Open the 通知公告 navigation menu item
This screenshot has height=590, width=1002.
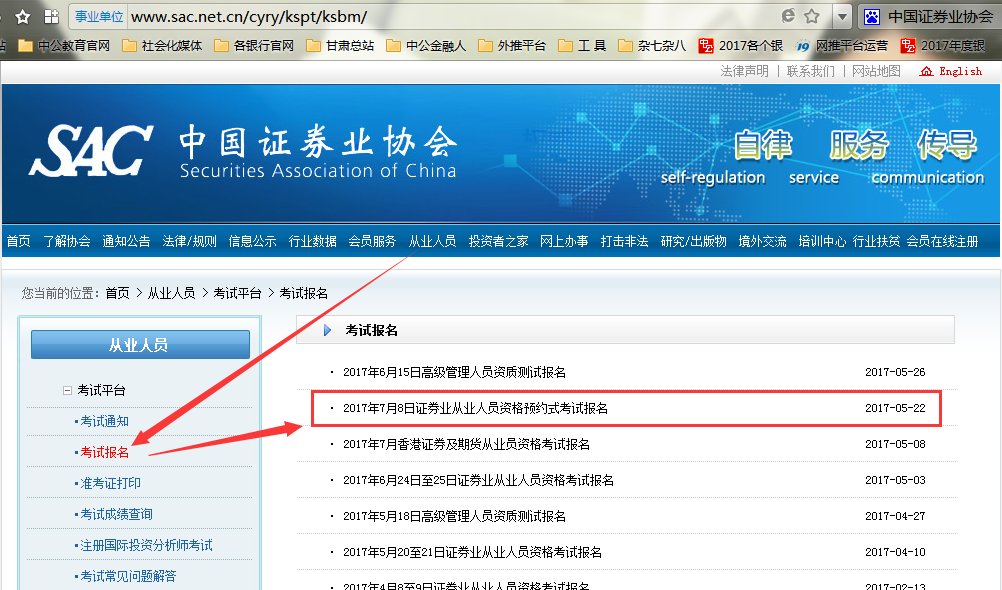coord(126,241)
